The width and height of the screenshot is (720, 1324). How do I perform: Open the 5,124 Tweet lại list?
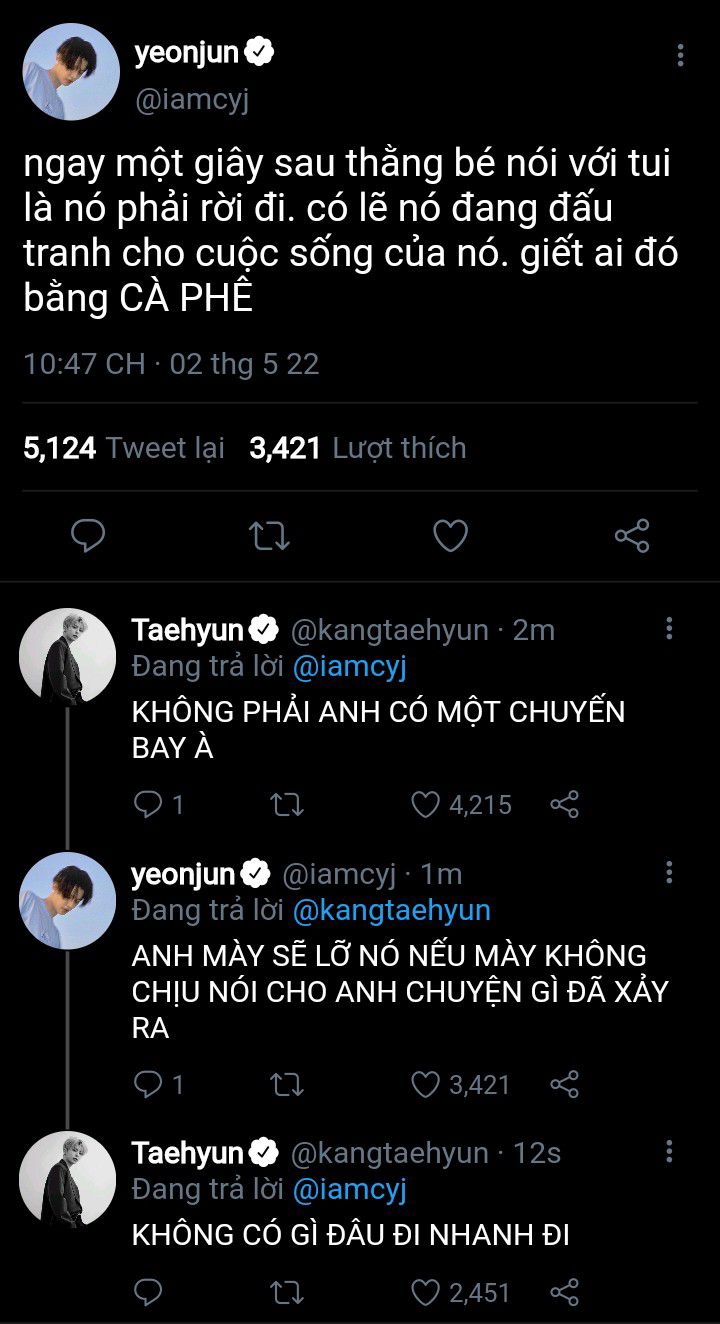point(124,448)
